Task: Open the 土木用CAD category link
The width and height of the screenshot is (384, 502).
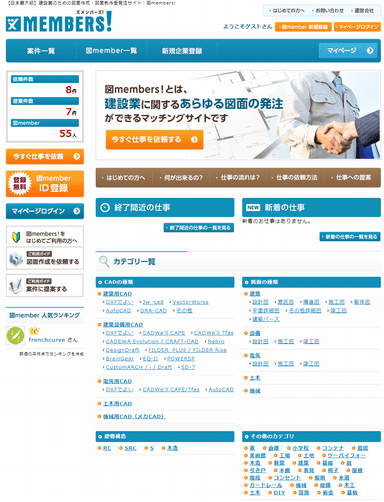Action: (x=117, y=404)
